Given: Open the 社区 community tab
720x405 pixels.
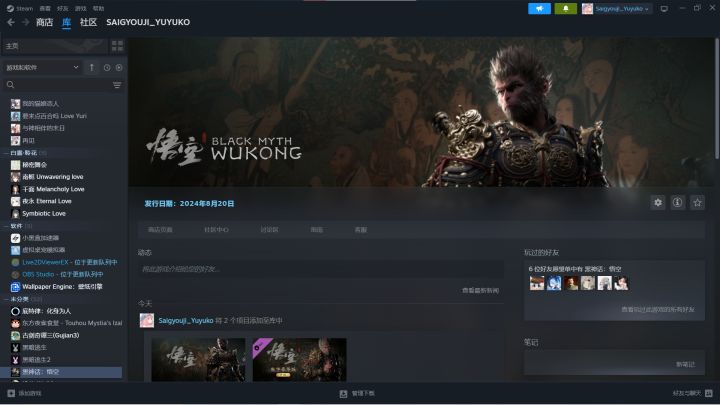Looking at the screenshot, I should pyautogui.click(x=88, y=22).
